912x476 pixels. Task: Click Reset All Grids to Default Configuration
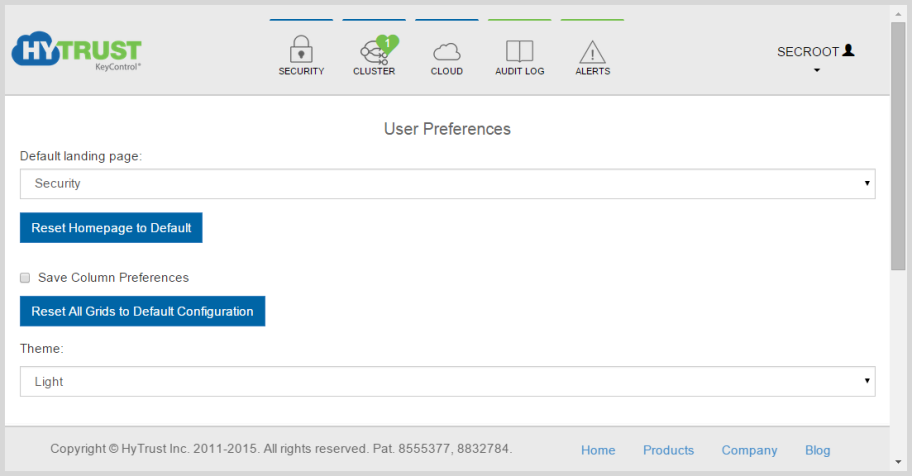click(142, 311)
